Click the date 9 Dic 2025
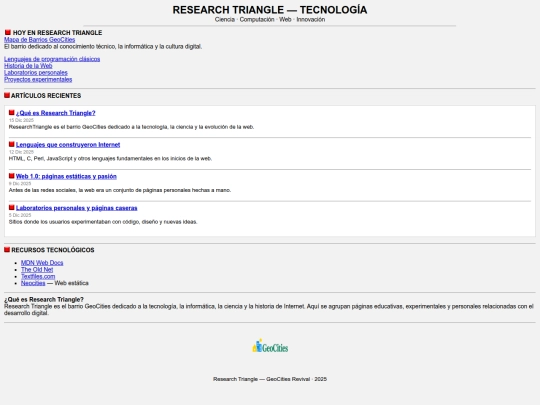 pos(20,184)
